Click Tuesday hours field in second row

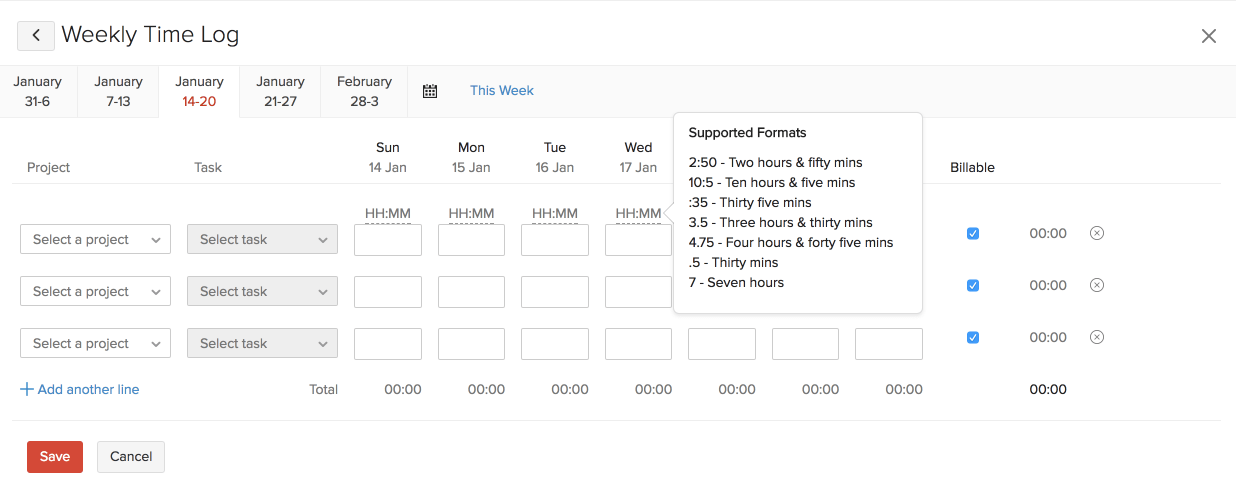[x=555, y=292]
